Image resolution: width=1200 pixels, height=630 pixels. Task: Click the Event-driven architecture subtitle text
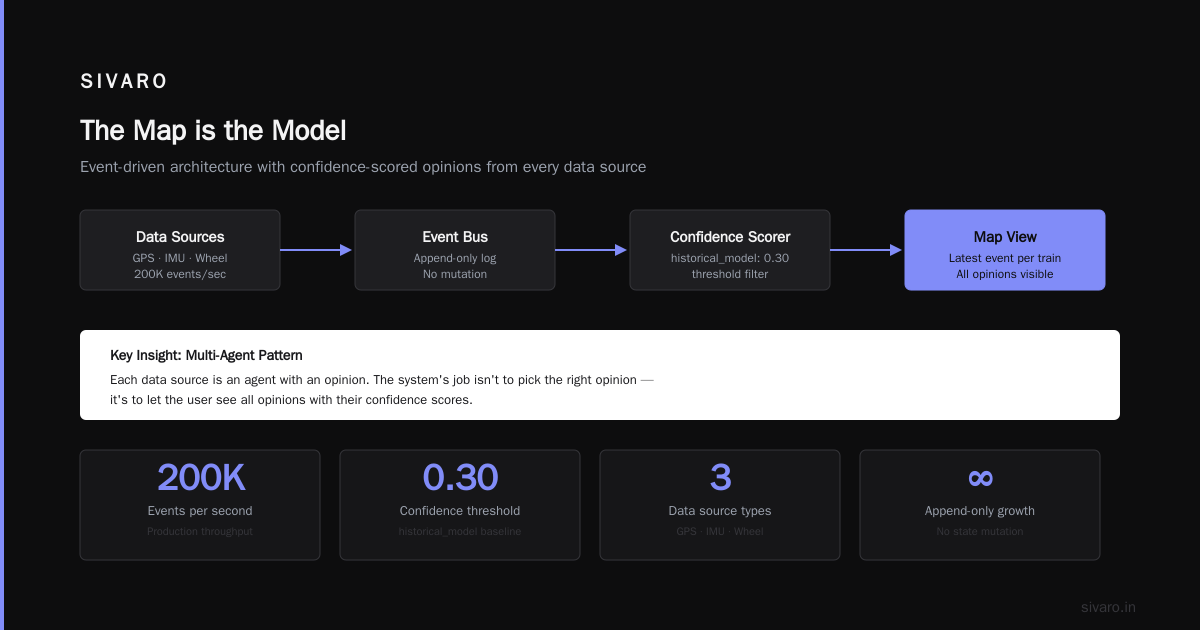pos(363,167)
